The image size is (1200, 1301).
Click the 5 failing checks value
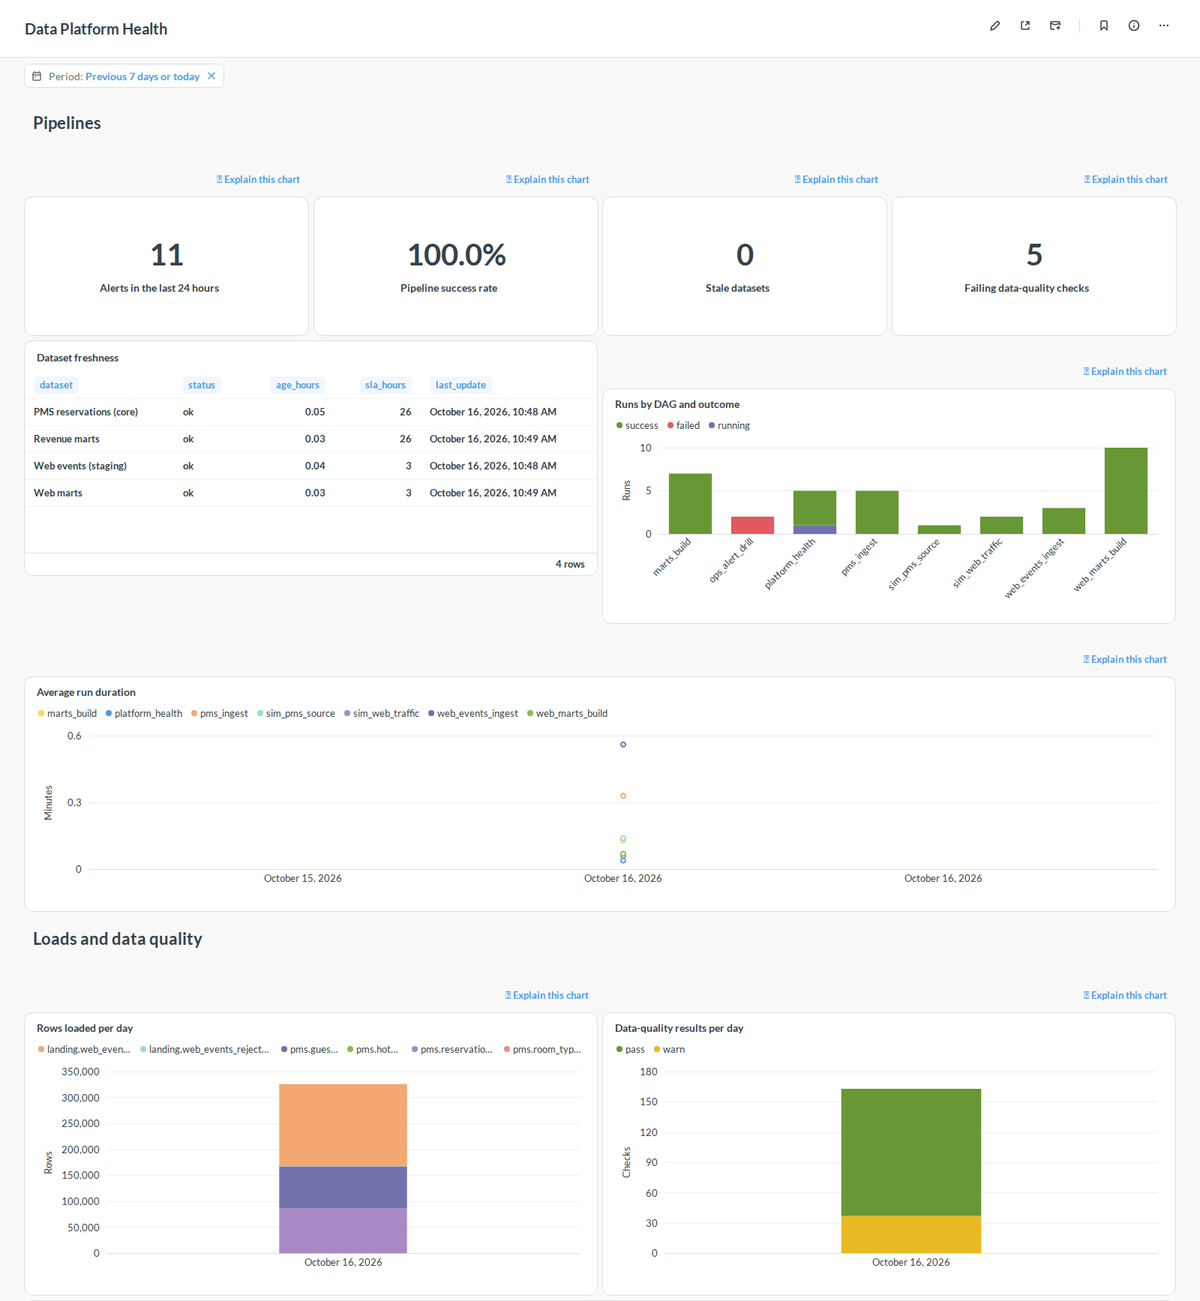pos(1034,255)
